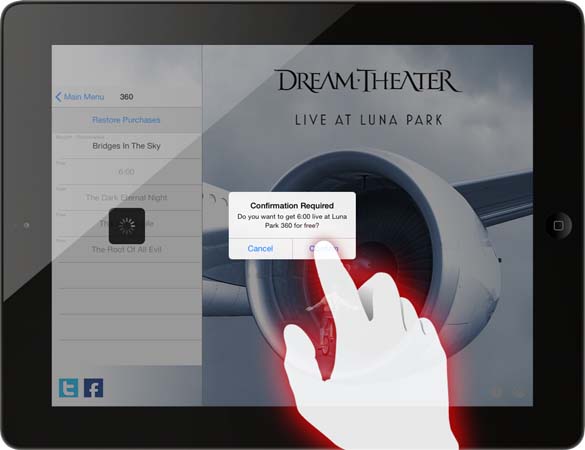Go back via Main Menu chevron
The height and width of the screenshot is (450, 585).
(79, 97)
